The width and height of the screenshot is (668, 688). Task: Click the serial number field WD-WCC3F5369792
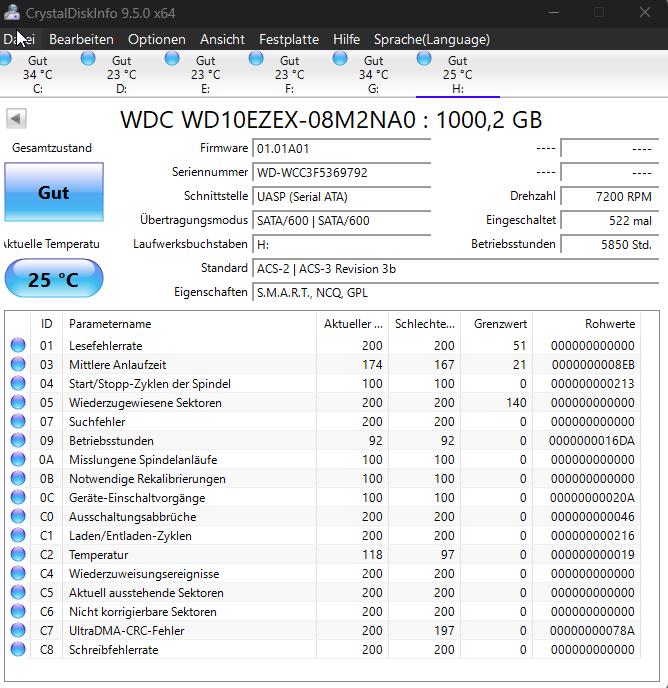click(341, 172)
